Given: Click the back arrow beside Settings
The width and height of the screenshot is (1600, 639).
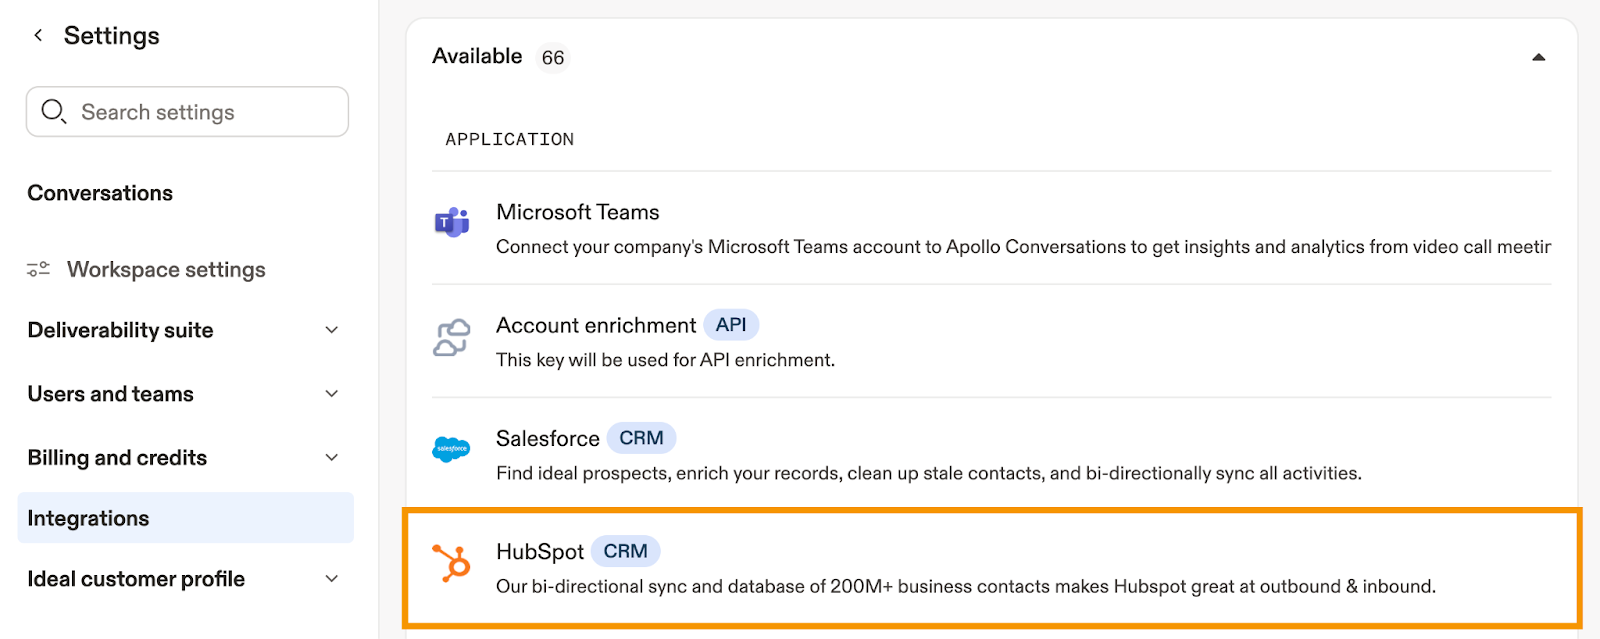Looking at the screenshot, I should (38, 36).
